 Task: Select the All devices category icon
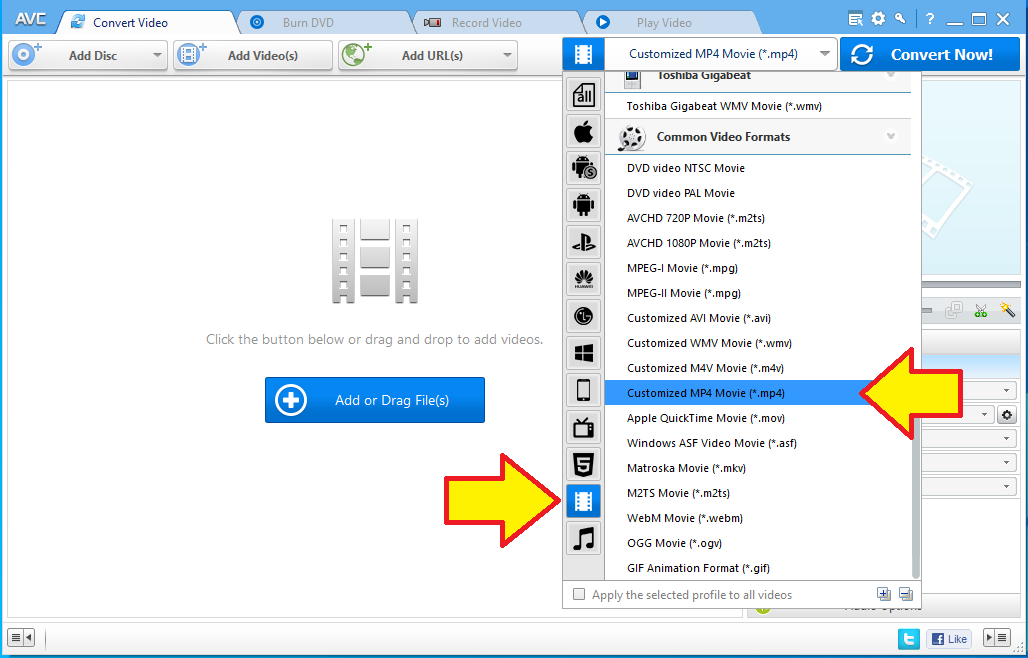point(583,94)
